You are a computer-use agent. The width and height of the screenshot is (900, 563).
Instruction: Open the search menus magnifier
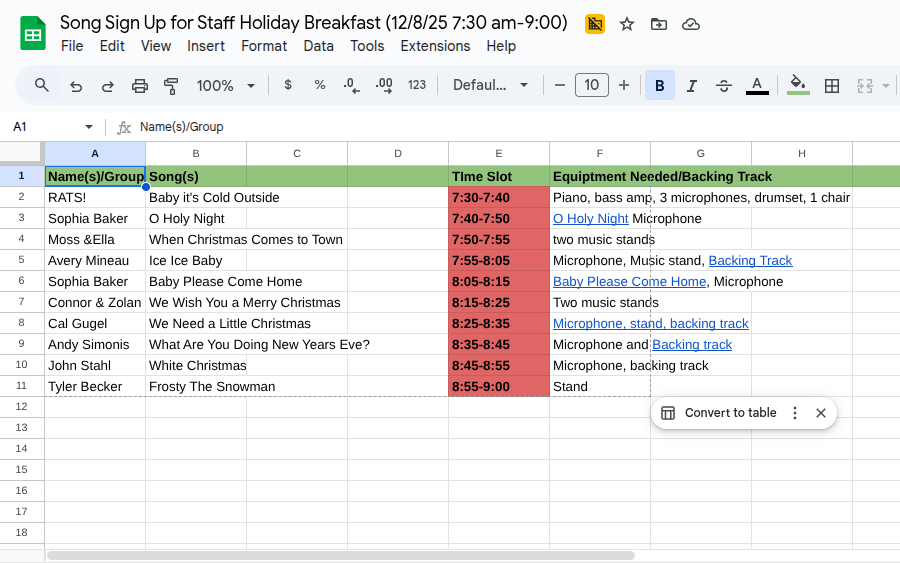coord(42,86)
